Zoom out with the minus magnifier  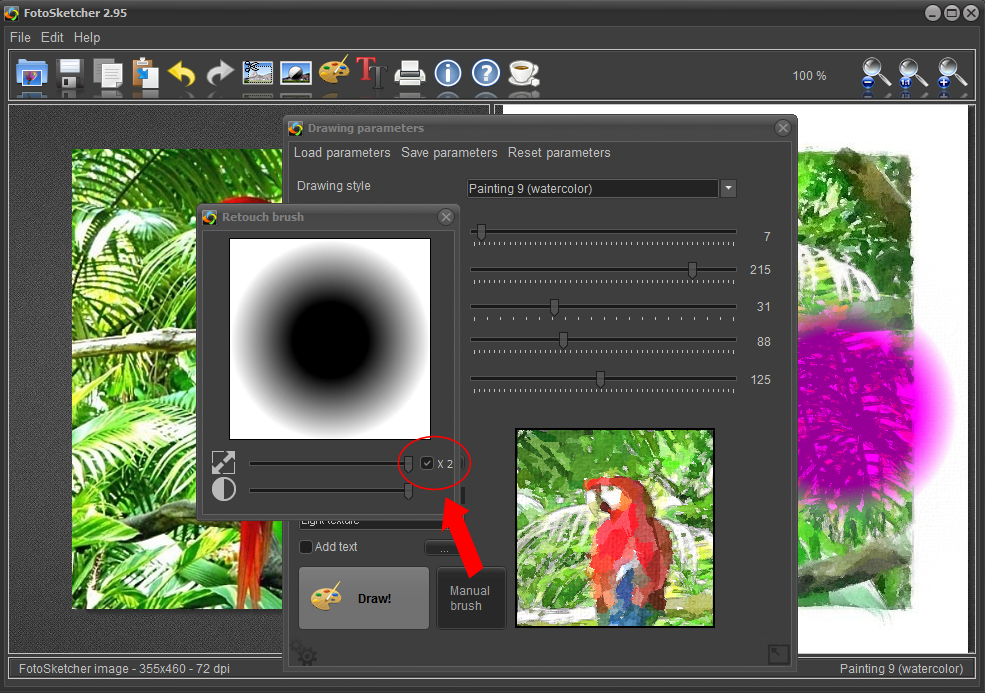click(875, 74)
